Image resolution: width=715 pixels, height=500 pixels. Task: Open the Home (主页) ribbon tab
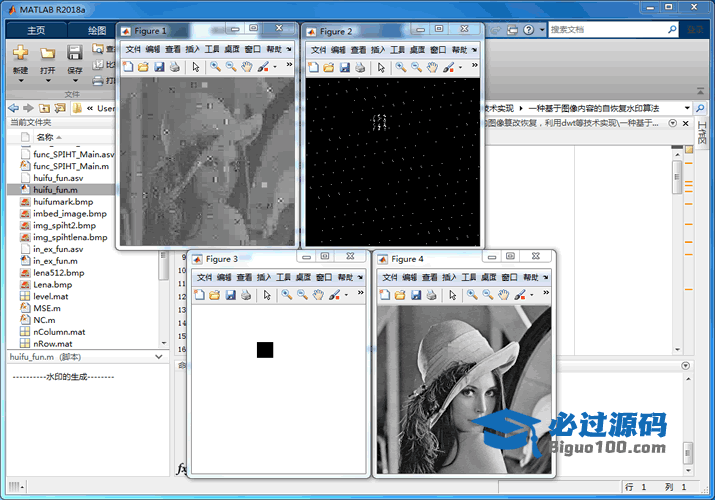coord(36,31)
